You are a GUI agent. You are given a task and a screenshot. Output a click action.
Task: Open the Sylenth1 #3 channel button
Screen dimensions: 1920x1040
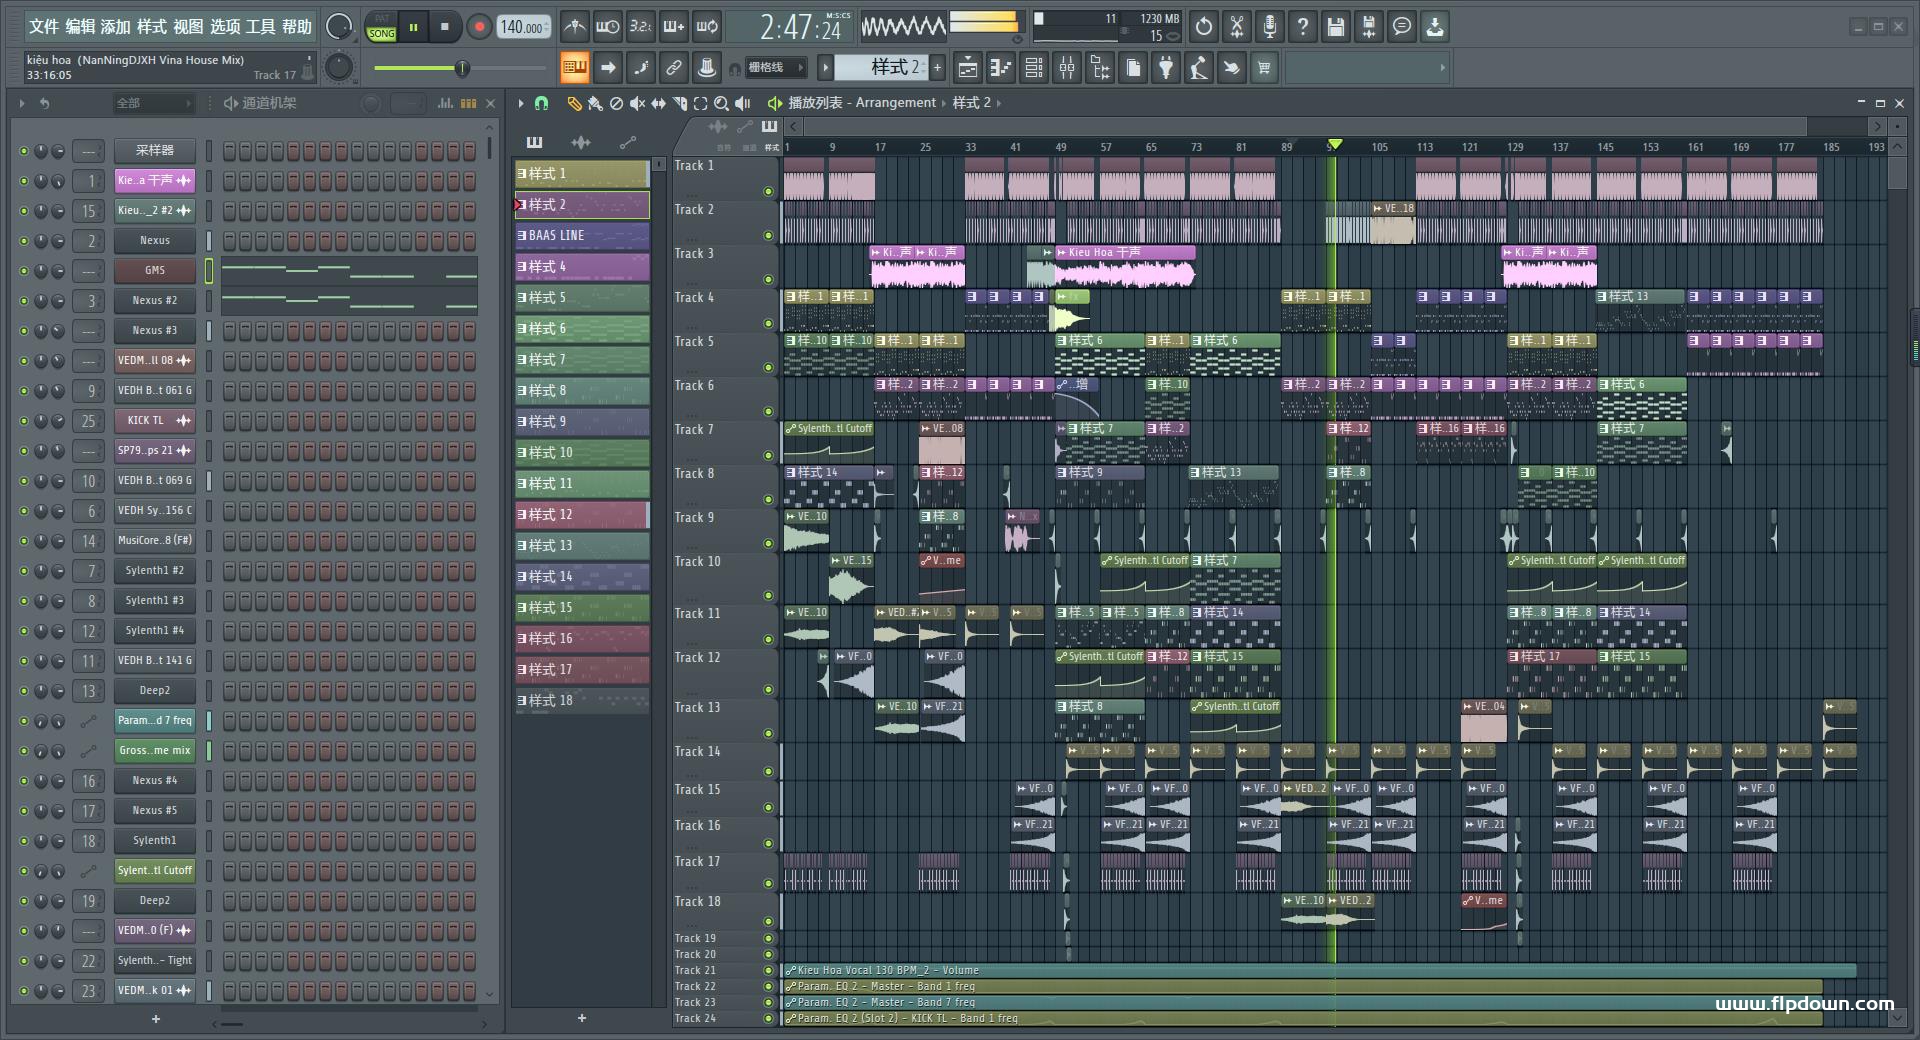click(155, 601)
